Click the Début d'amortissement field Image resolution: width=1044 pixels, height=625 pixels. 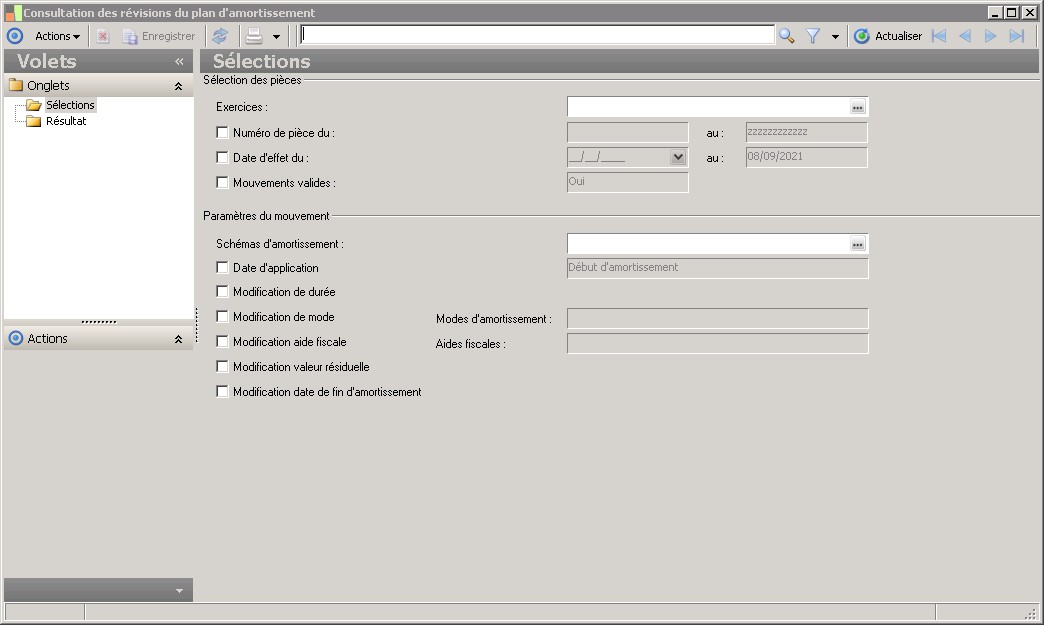[718, 268]
